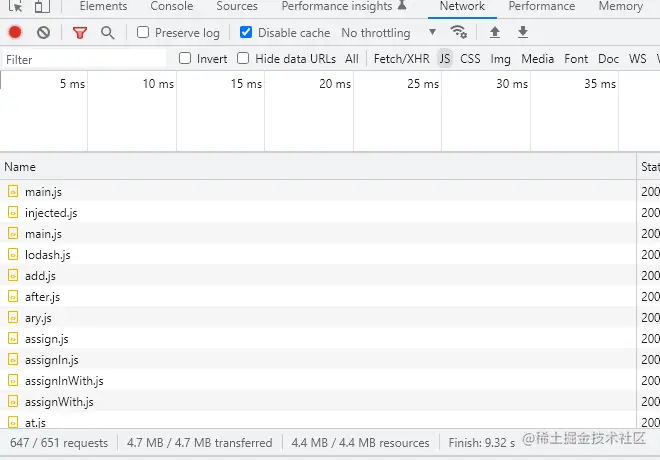Show All request types
The image size is (660, 460).
[352, 58]
